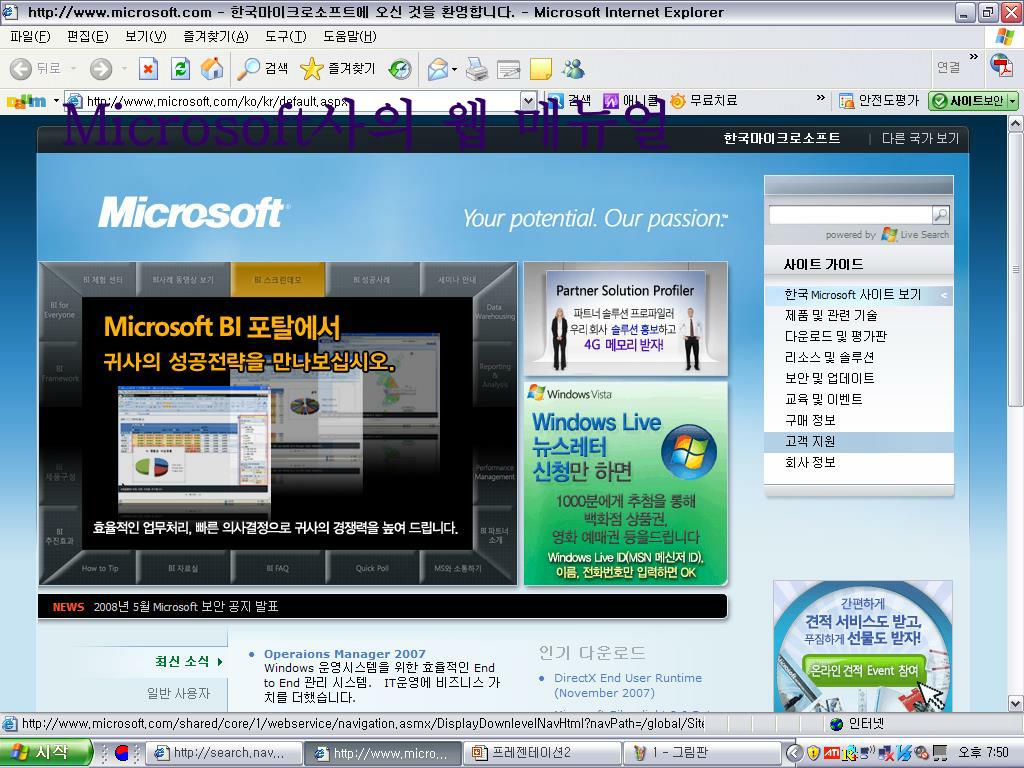Open the Operaions Manager 2007 link
The height and width of the screenshot is (768, 1024).
(345, 654)
